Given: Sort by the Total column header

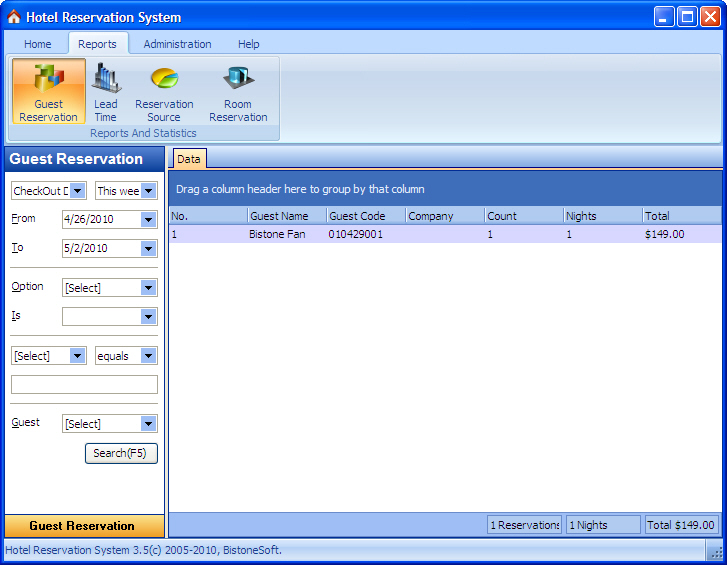Looking at the screenshot, I should pyautogui.click(x=682, y=216).
